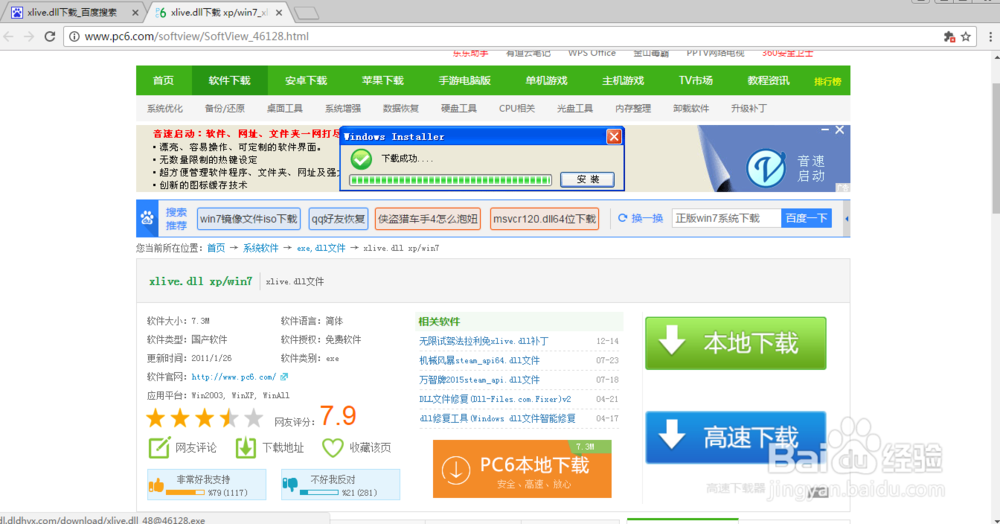This screenshot has width=1000, height=524.
Task: Bookmark this page with the star icon
Action: click(x=966, y=37)
